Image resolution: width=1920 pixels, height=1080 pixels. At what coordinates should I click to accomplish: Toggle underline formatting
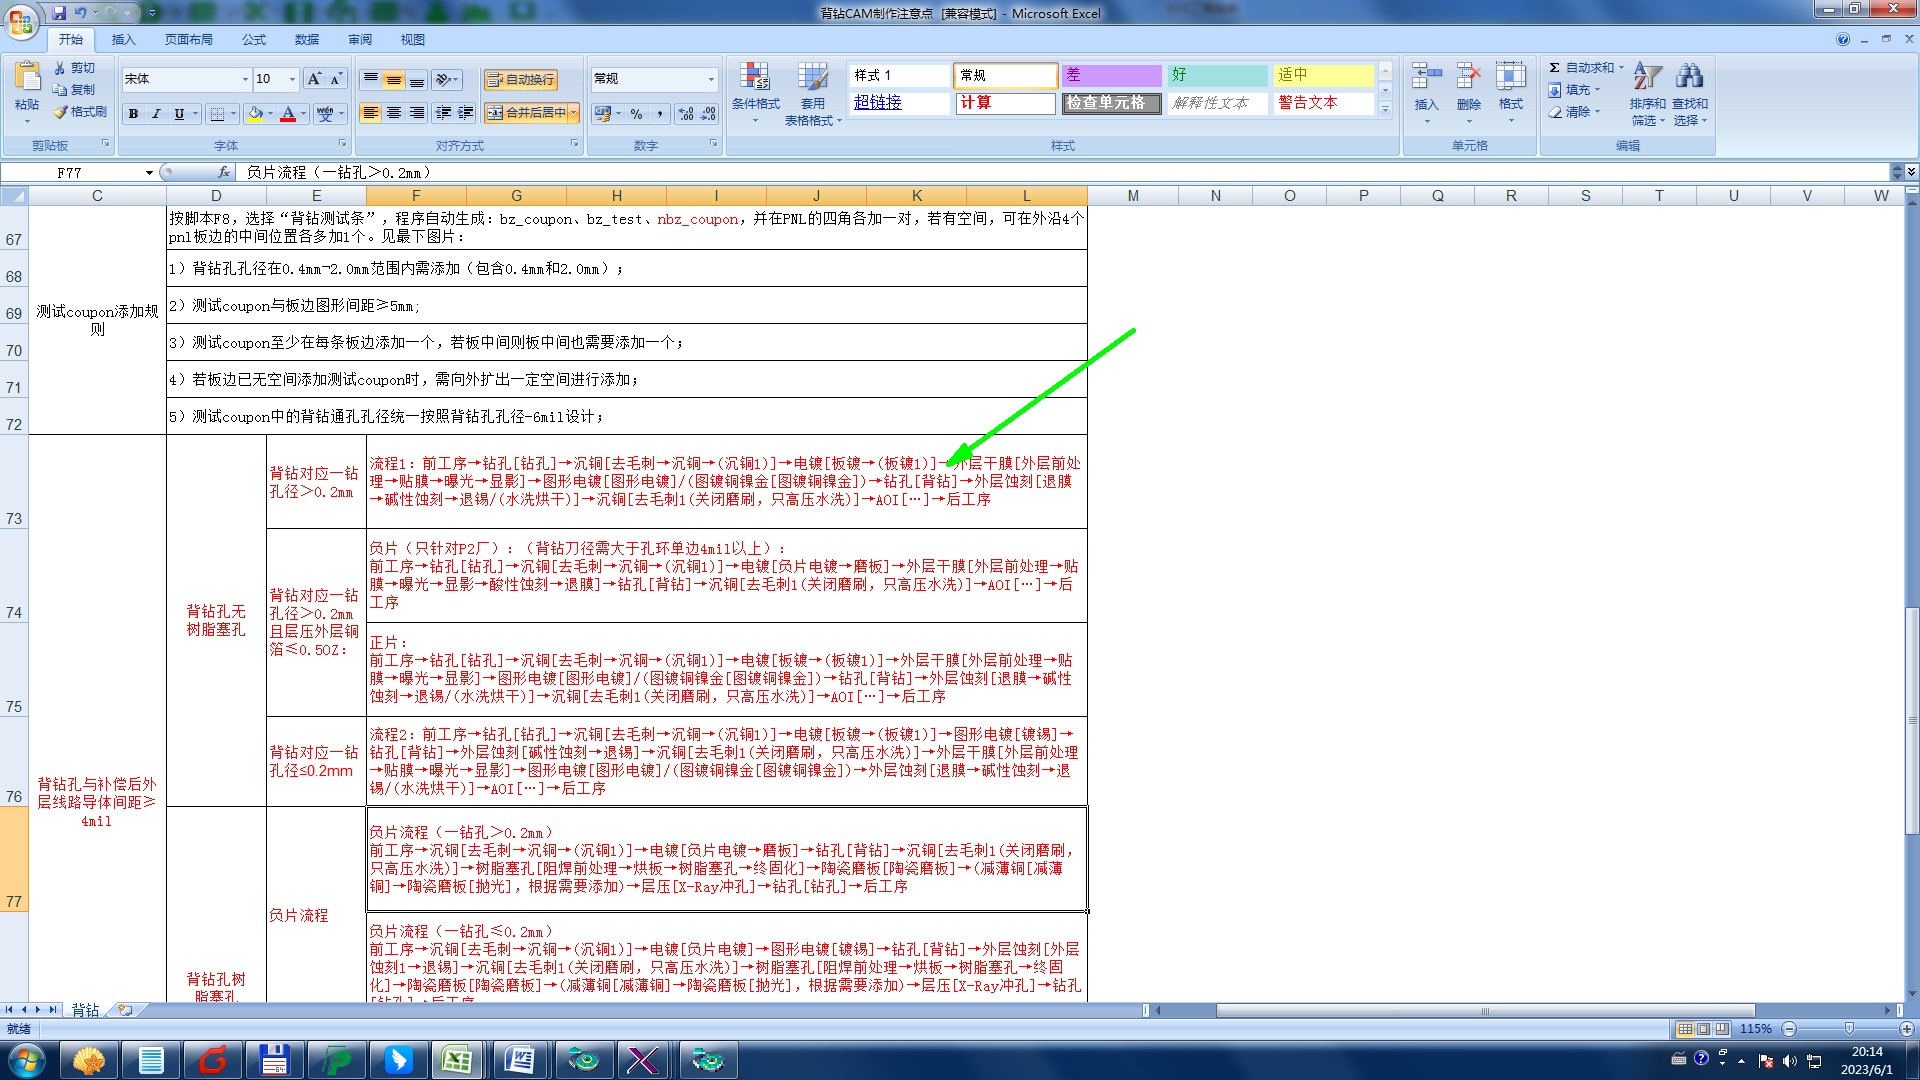click(x=179, y=114)
